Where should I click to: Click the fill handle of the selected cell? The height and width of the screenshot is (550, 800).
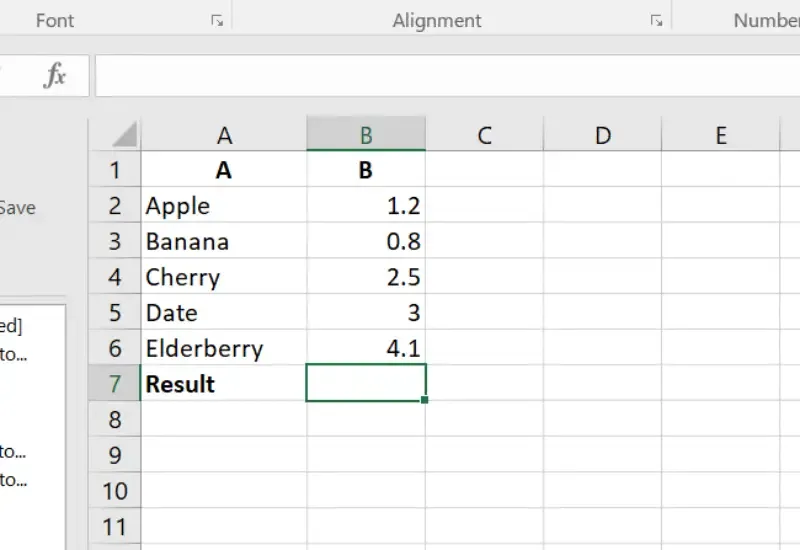pyautogui.click(x=426, y=400)
